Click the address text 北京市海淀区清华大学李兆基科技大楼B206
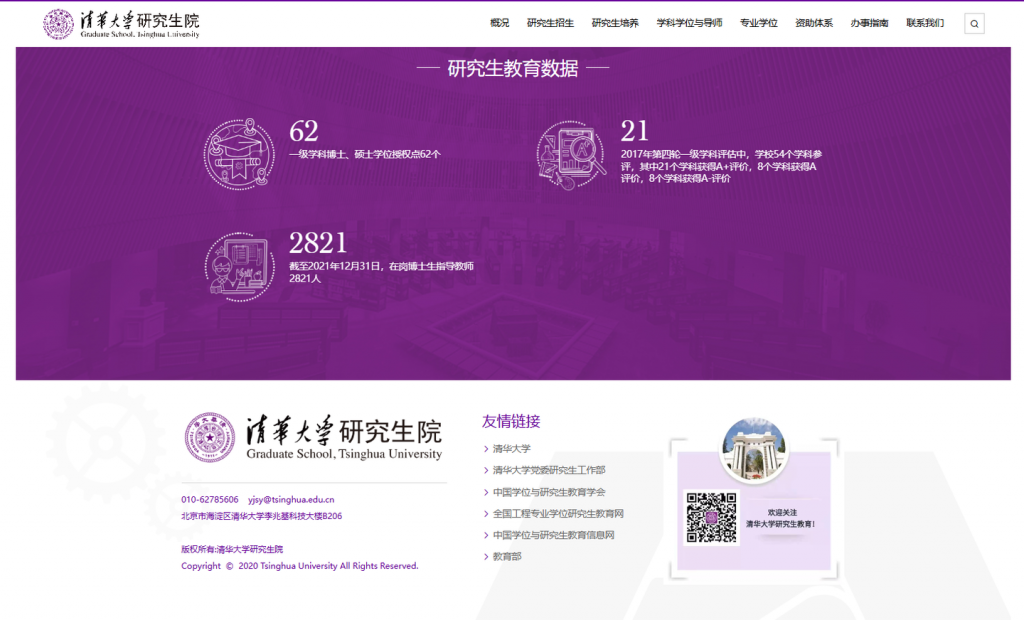 [261, 516]
